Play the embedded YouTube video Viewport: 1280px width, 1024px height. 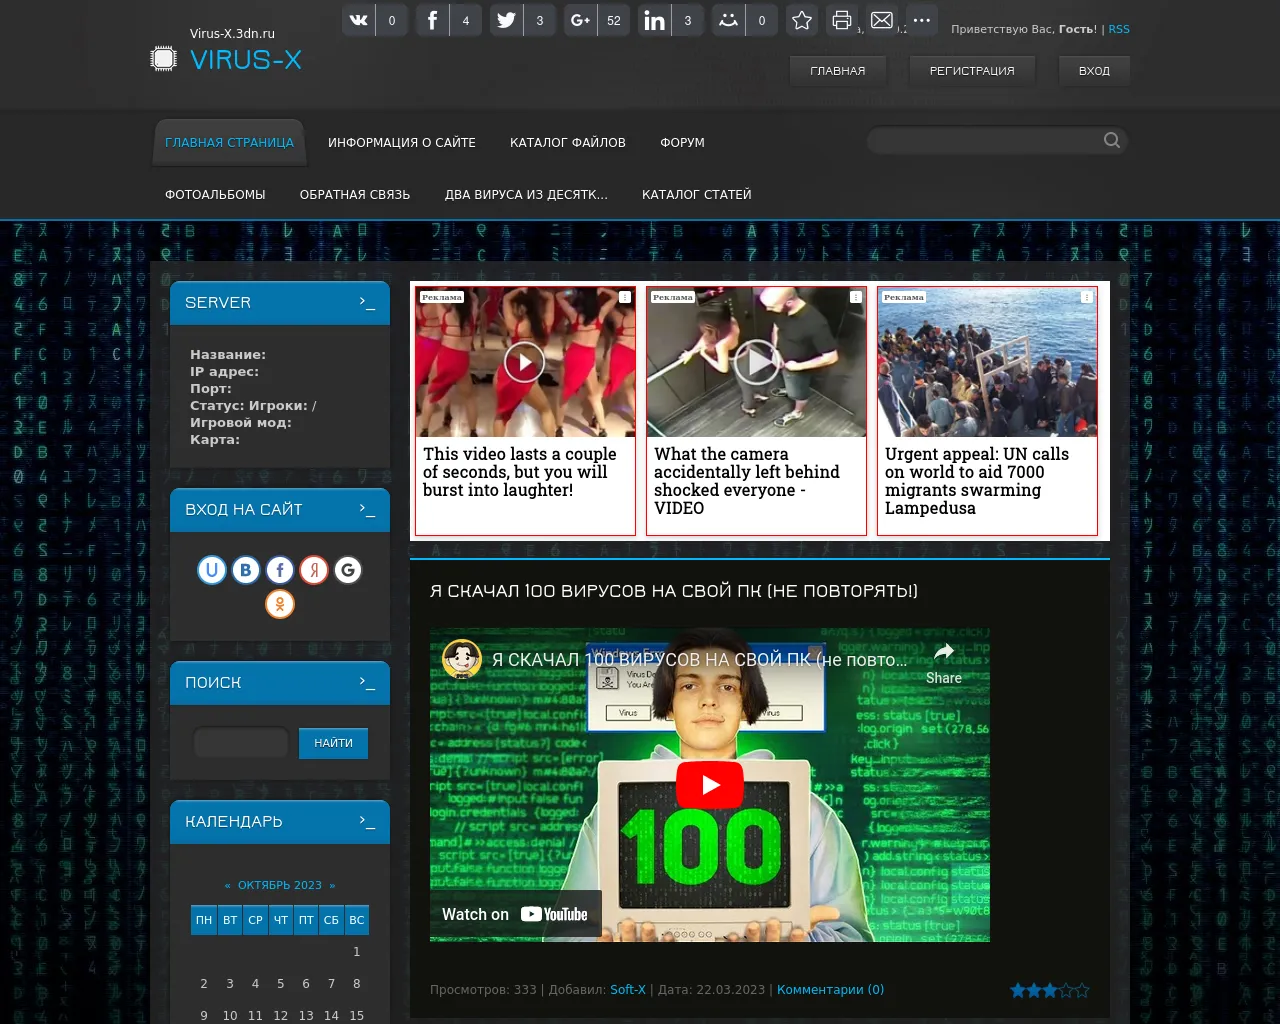click(710, 785)
